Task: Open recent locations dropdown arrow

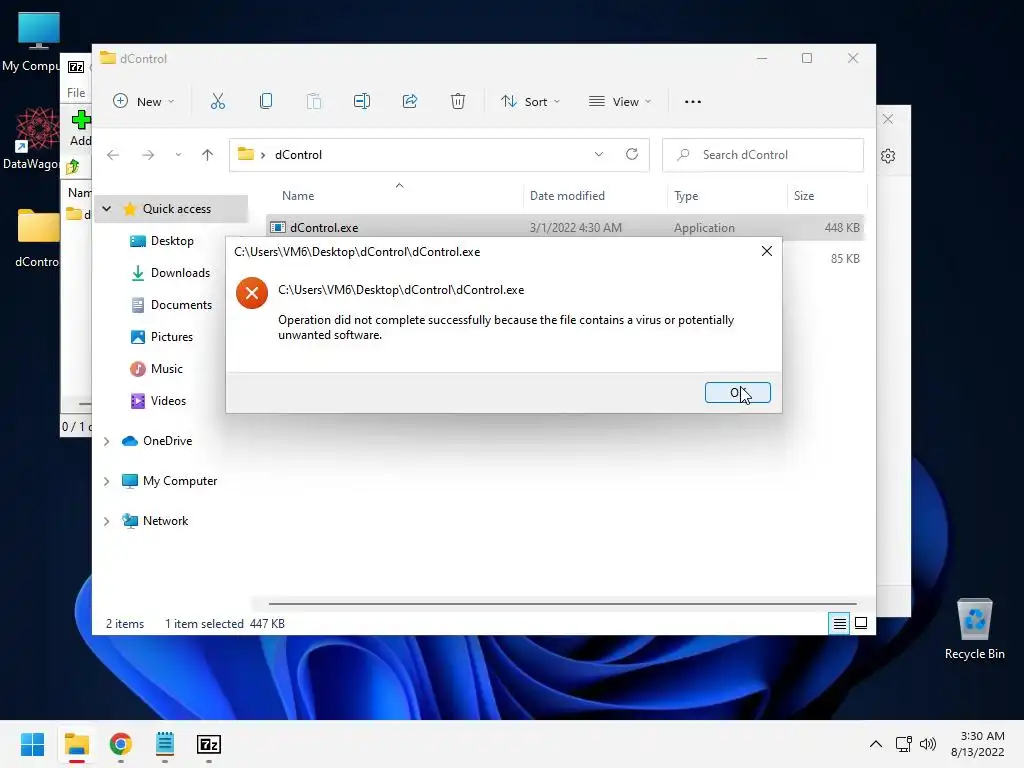Action: click(178, 155)
